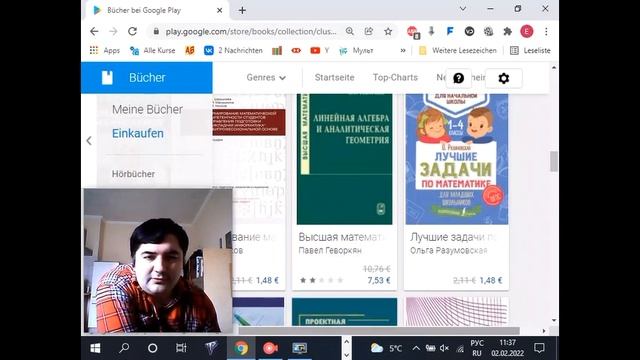Click the muted volume speaker icon

click(444, 348)
